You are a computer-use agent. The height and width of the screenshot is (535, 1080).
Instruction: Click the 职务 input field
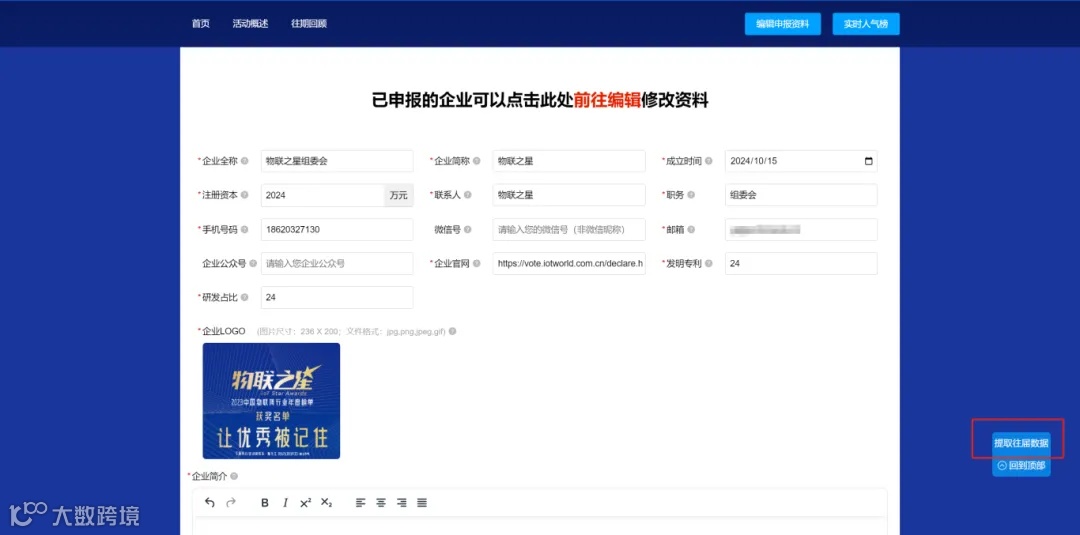[801, 195]
